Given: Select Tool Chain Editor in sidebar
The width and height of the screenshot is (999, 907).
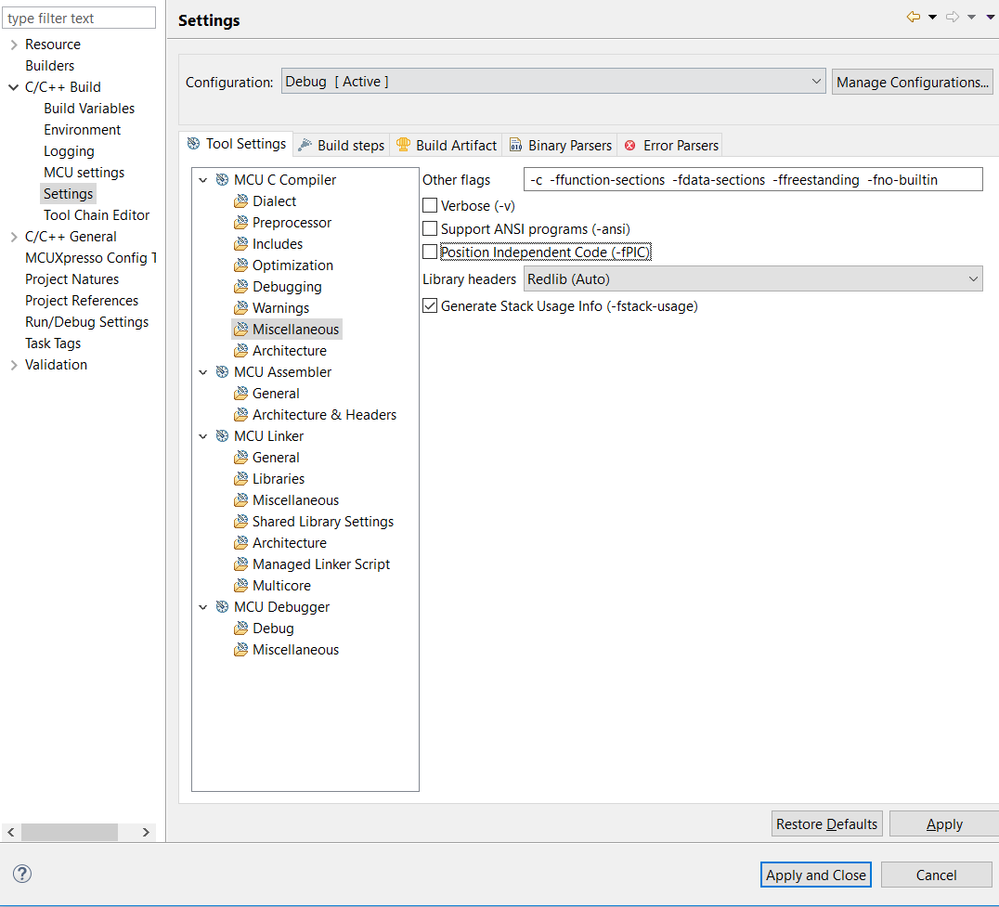Looking at the screenshot, I should pos(96,215).
